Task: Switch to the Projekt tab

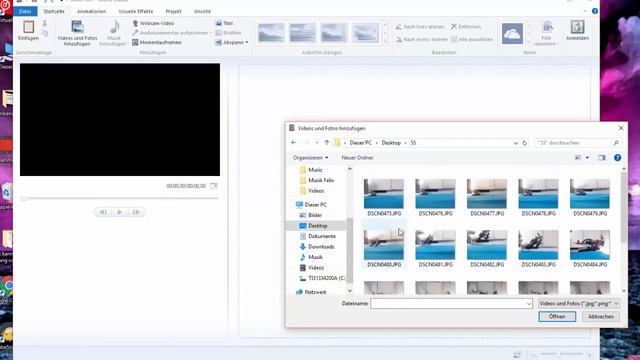Action: [x=173, y=11]
